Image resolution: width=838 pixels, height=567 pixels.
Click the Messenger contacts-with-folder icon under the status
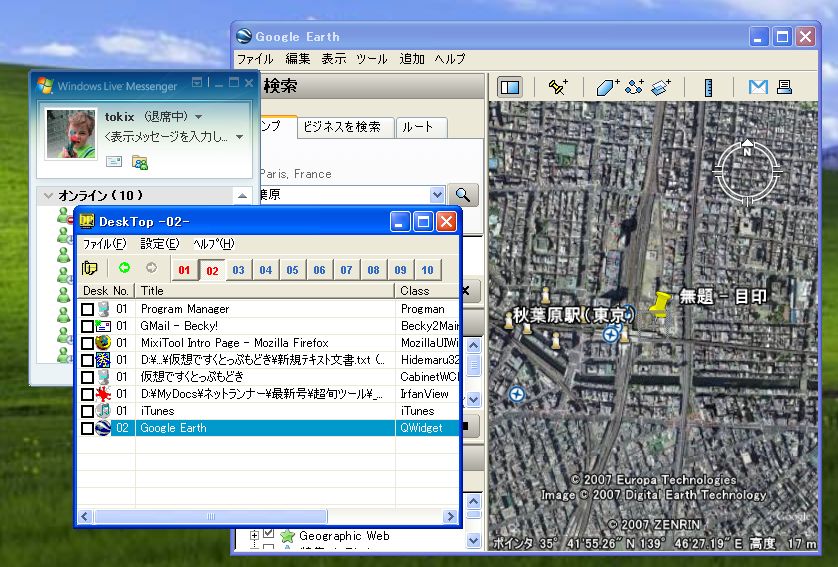(x=140, y=162)
